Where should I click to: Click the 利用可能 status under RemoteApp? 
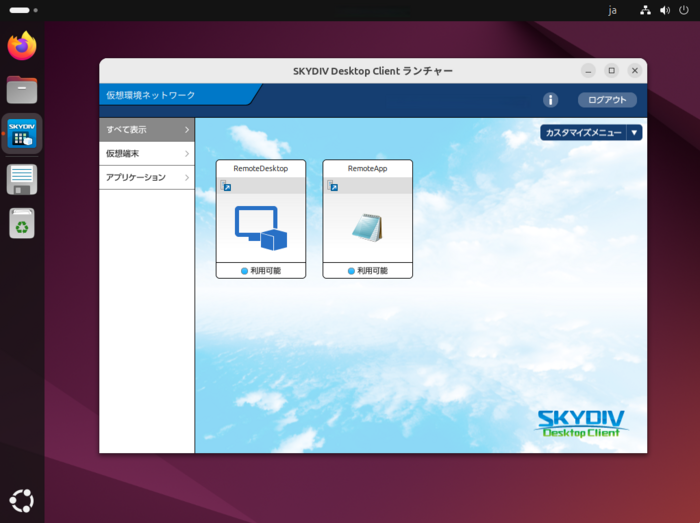coord(372,271)
